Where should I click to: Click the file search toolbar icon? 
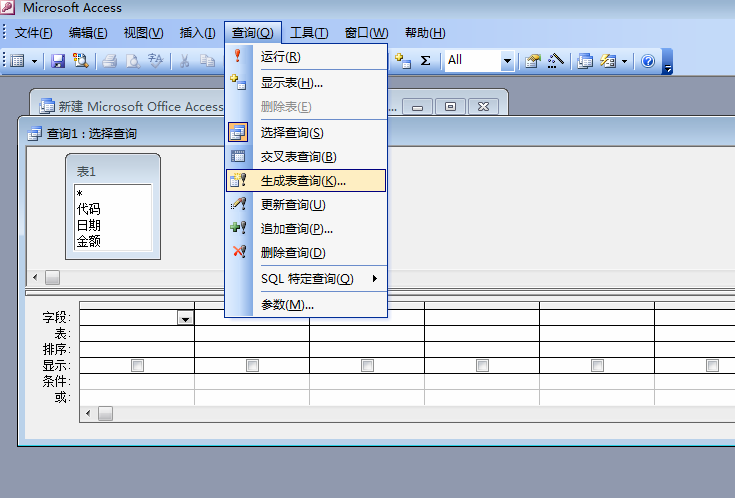pyautogui.click(x=81, y=61)
